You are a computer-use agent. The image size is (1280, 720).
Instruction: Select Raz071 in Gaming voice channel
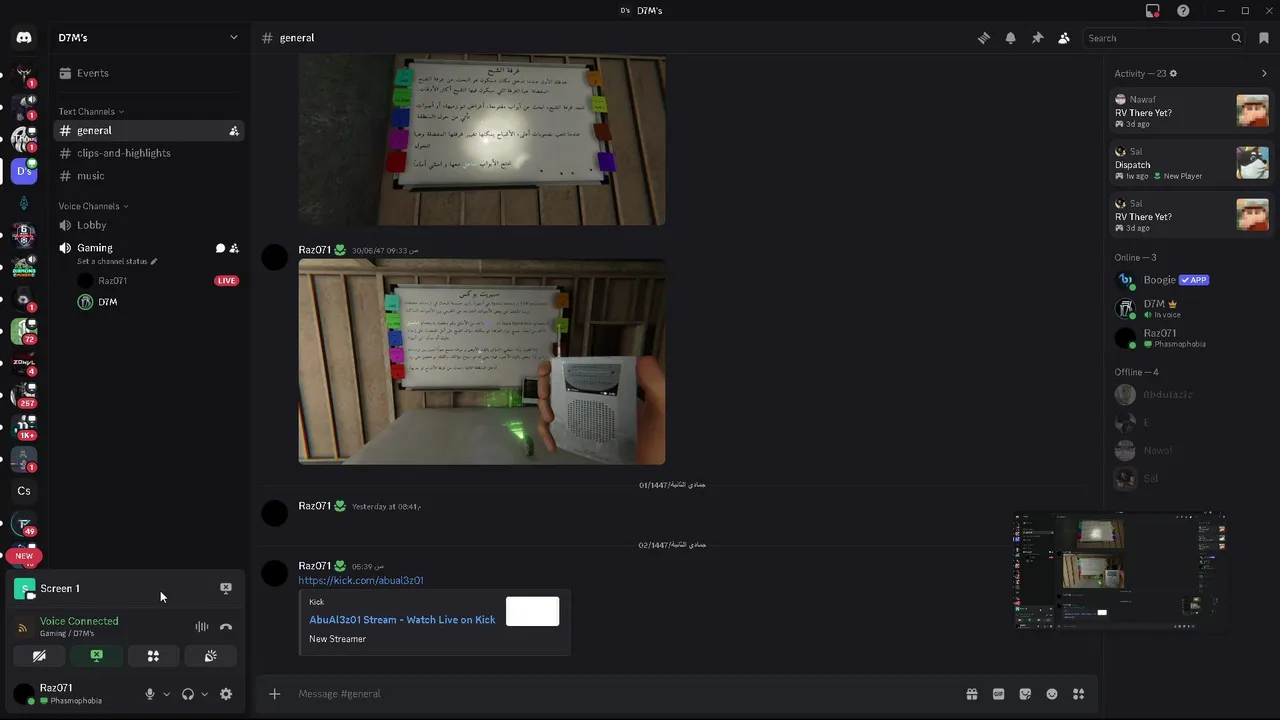(x=113, y=281)
